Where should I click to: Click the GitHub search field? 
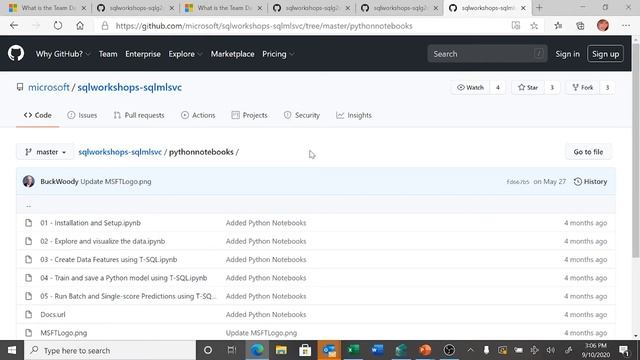tap(487, 54)
